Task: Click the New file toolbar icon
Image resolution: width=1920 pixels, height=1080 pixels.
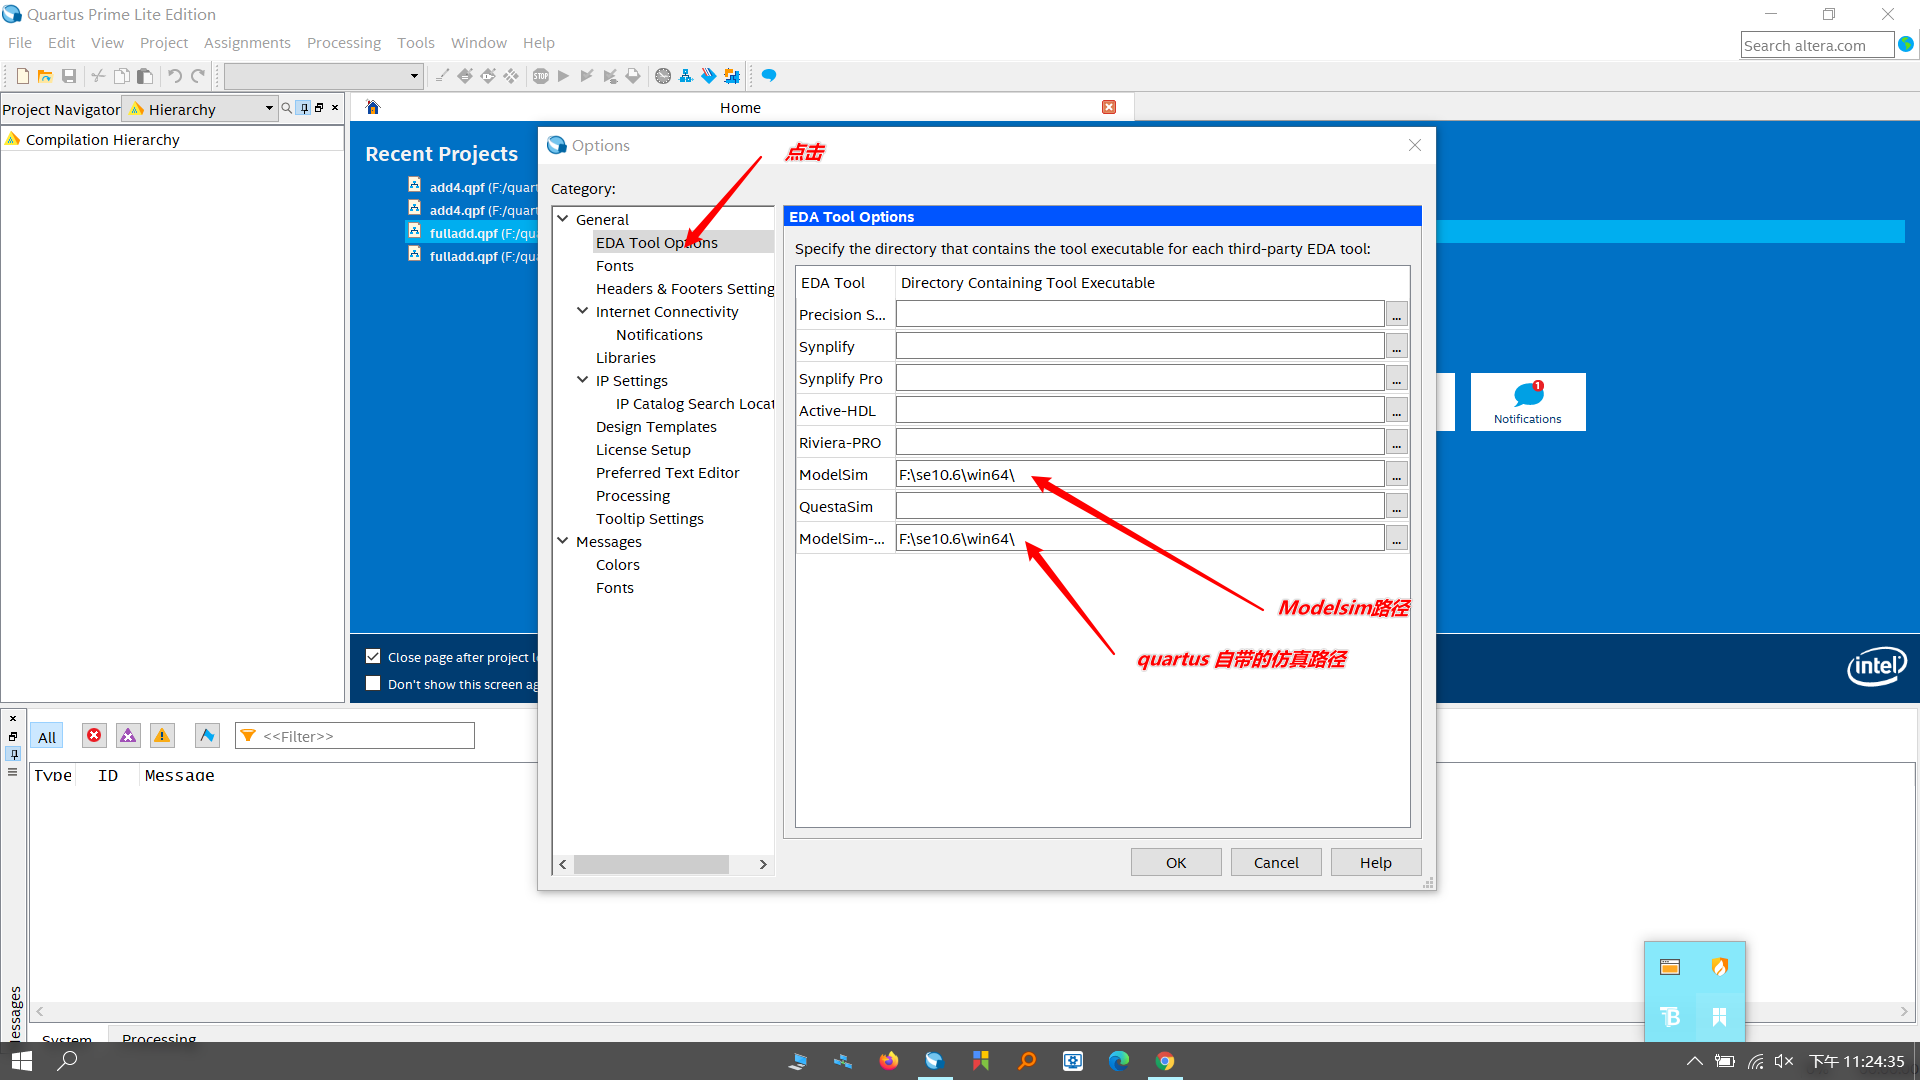Action: click(22, 76)
